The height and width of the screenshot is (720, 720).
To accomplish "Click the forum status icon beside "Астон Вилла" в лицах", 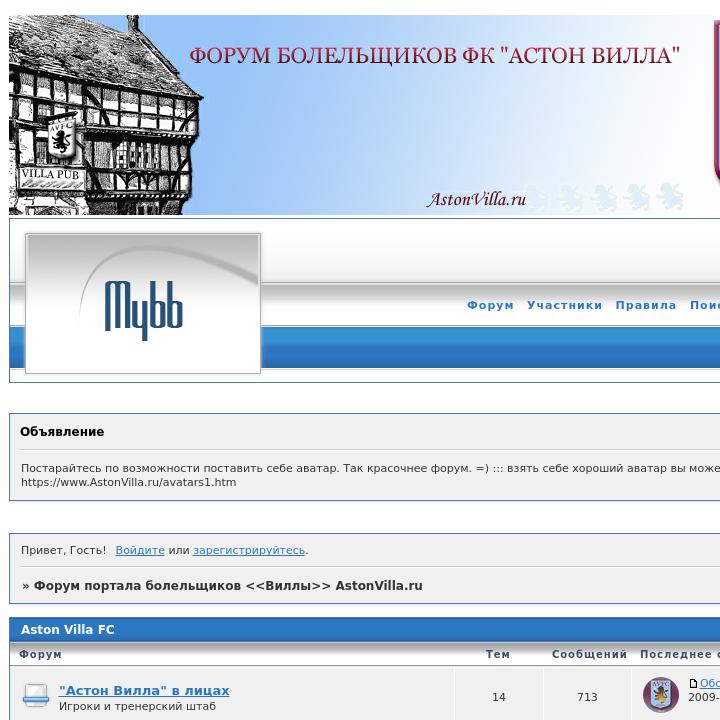I will click(x=36, y=696).
